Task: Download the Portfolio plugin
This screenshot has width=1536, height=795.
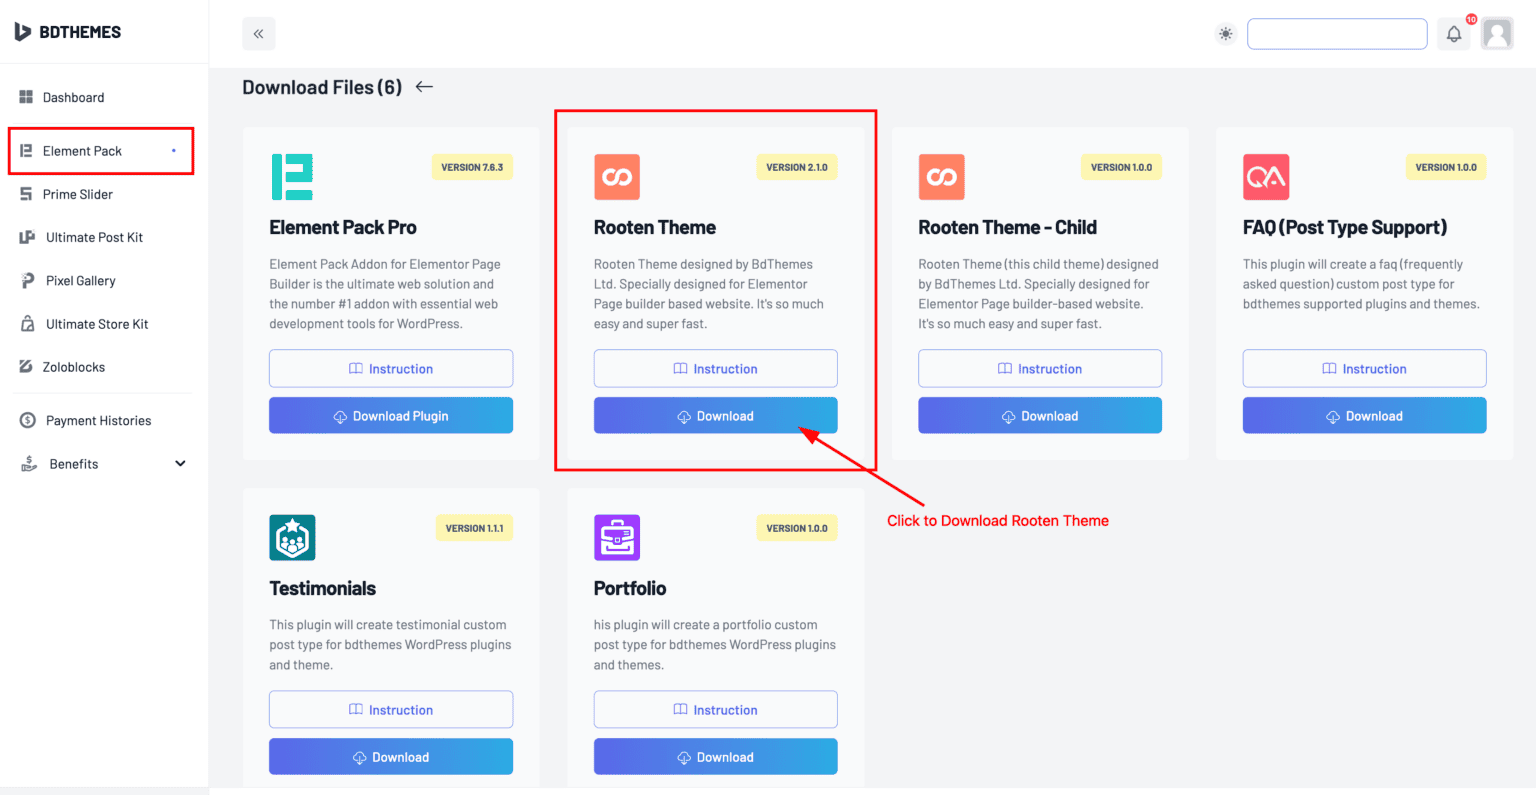Action: coord(716,757)
